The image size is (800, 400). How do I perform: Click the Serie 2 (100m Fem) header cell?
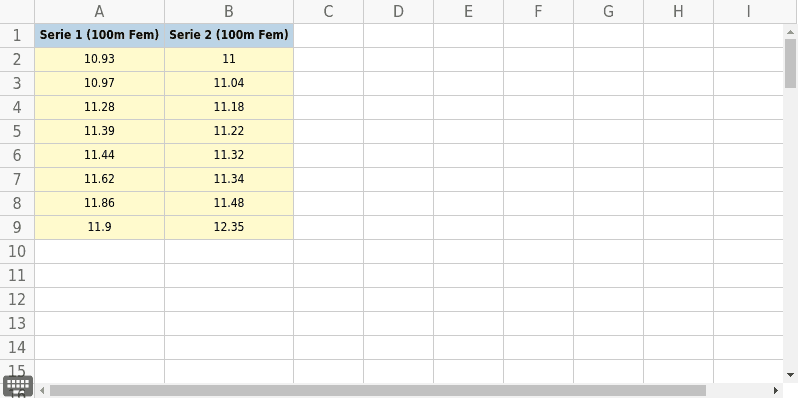click(x=229, y=35)
